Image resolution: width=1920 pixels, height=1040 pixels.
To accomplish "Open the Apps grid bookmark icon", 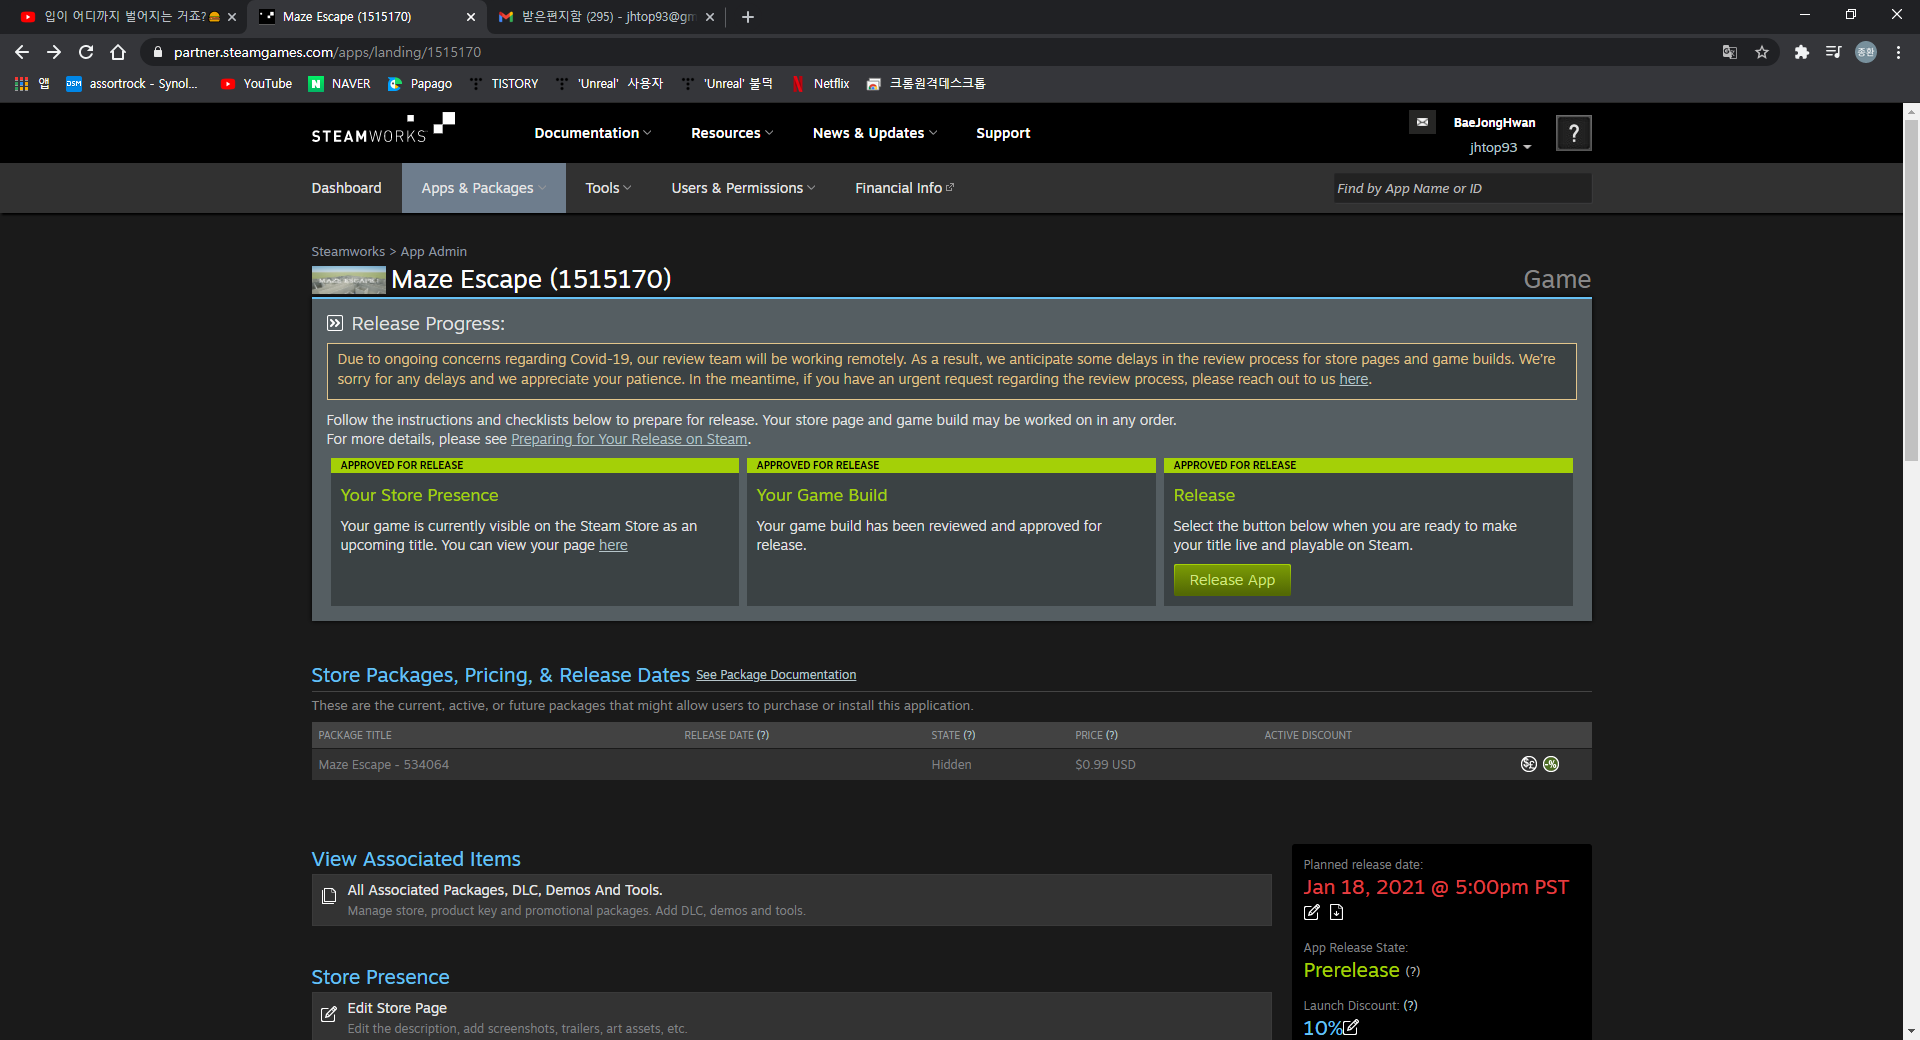I will coord(21,84).
